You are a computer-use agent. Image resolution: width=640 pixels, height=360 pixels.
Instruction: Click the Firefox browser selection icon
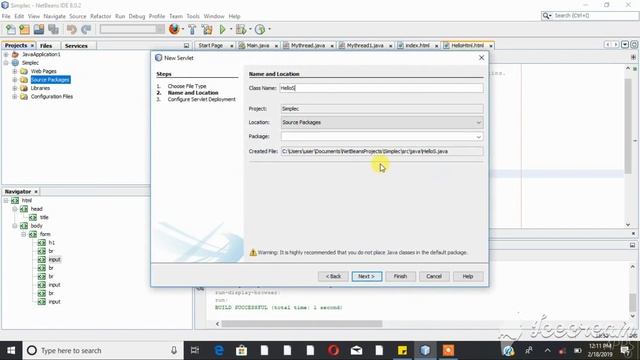click(x=174, y=29)
